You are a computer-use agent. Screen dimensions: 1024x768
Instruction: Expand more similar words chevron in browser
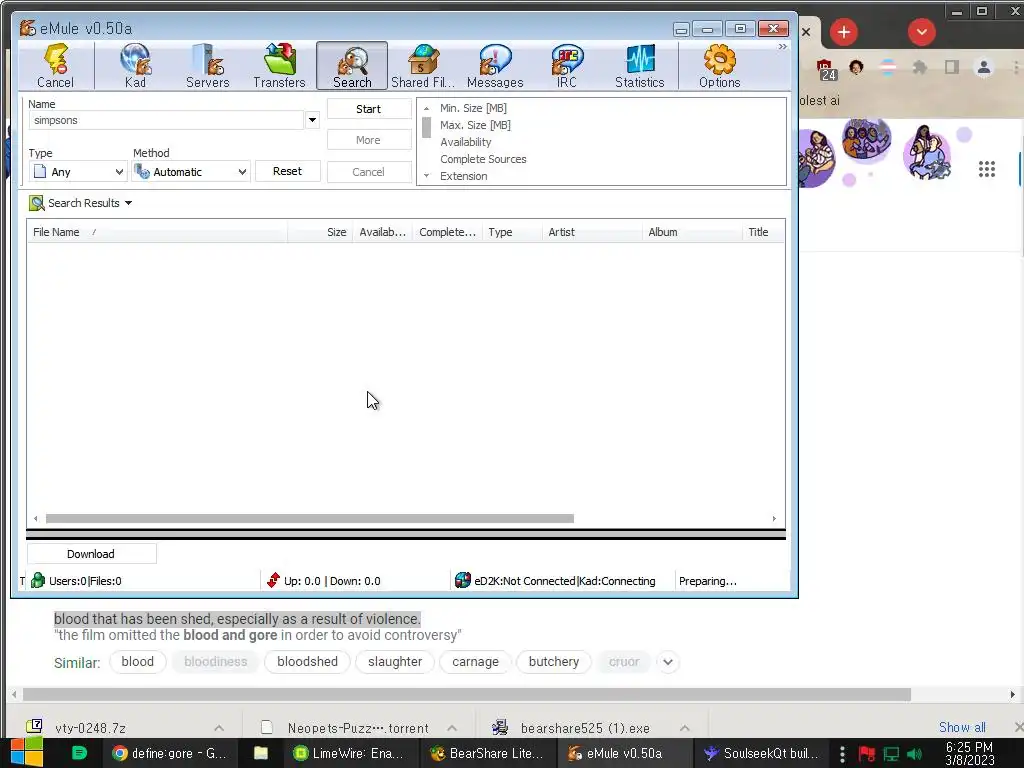pyautogui.click(x=667, y=662)
